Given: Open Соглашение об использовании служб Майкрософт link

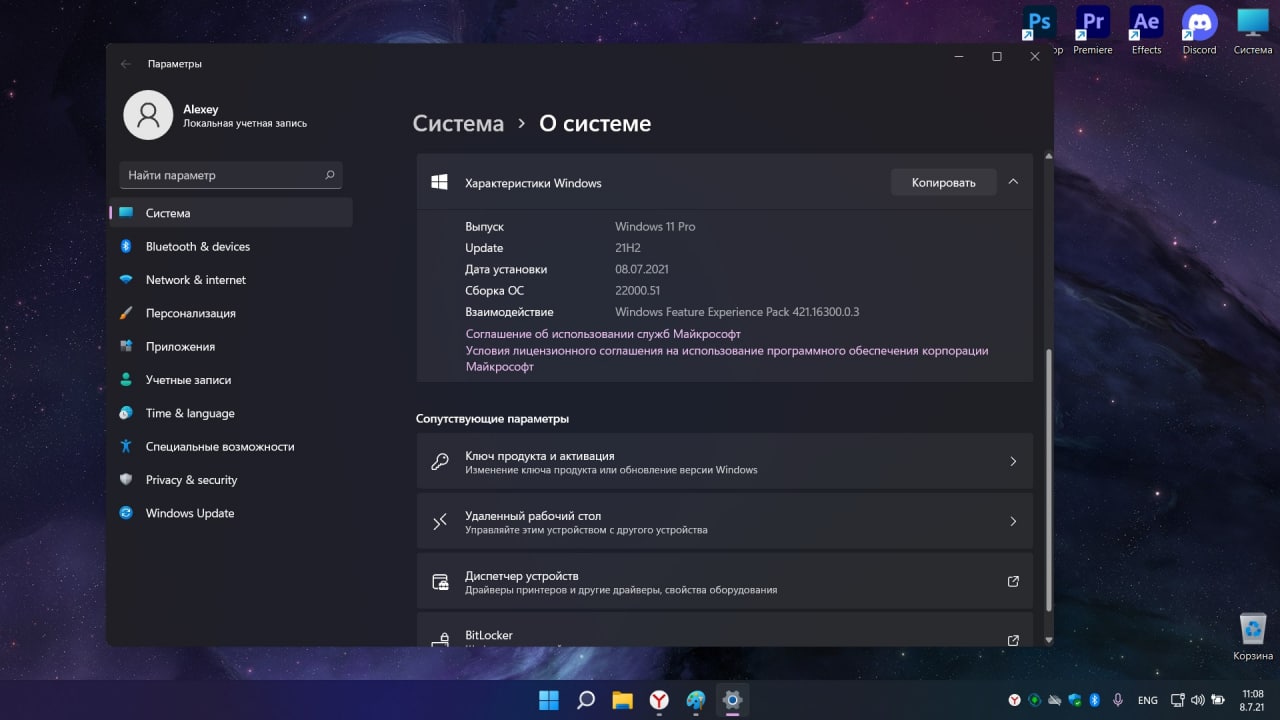Looking at the screenshot, I should point(603,334).
